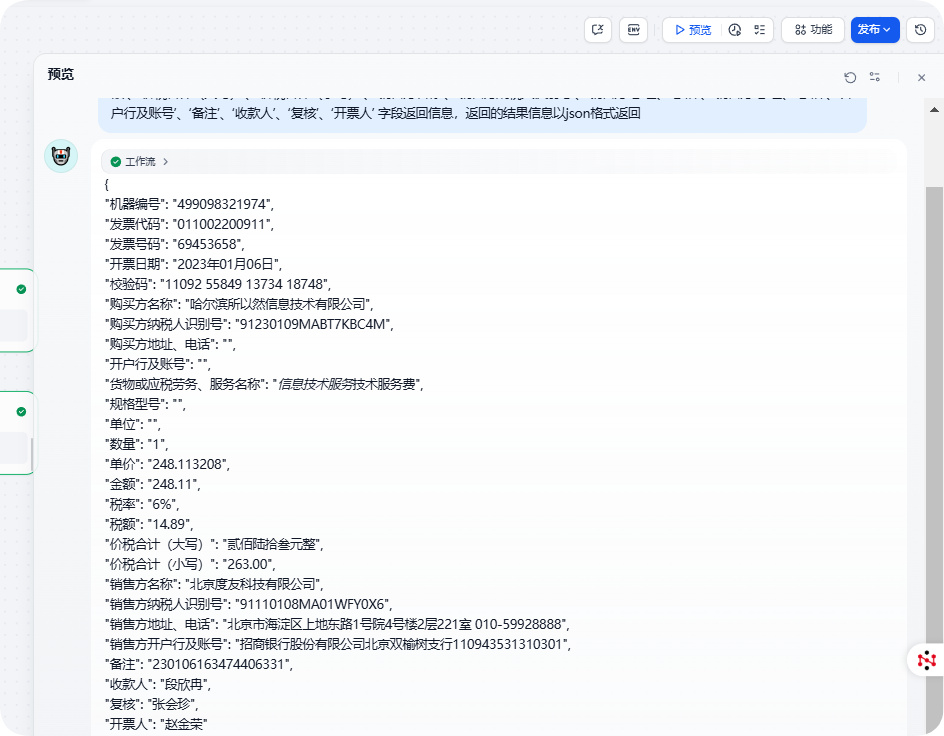944x736 pixels.
Task: Open the 发布 publish dropdown
Action: pos(875,29)
